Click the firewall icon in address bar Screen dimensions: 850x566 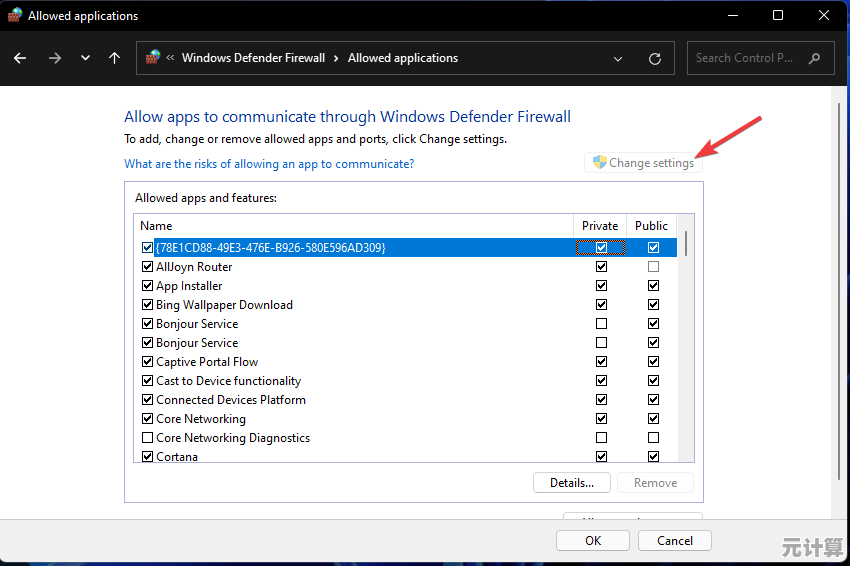point(153,58)
